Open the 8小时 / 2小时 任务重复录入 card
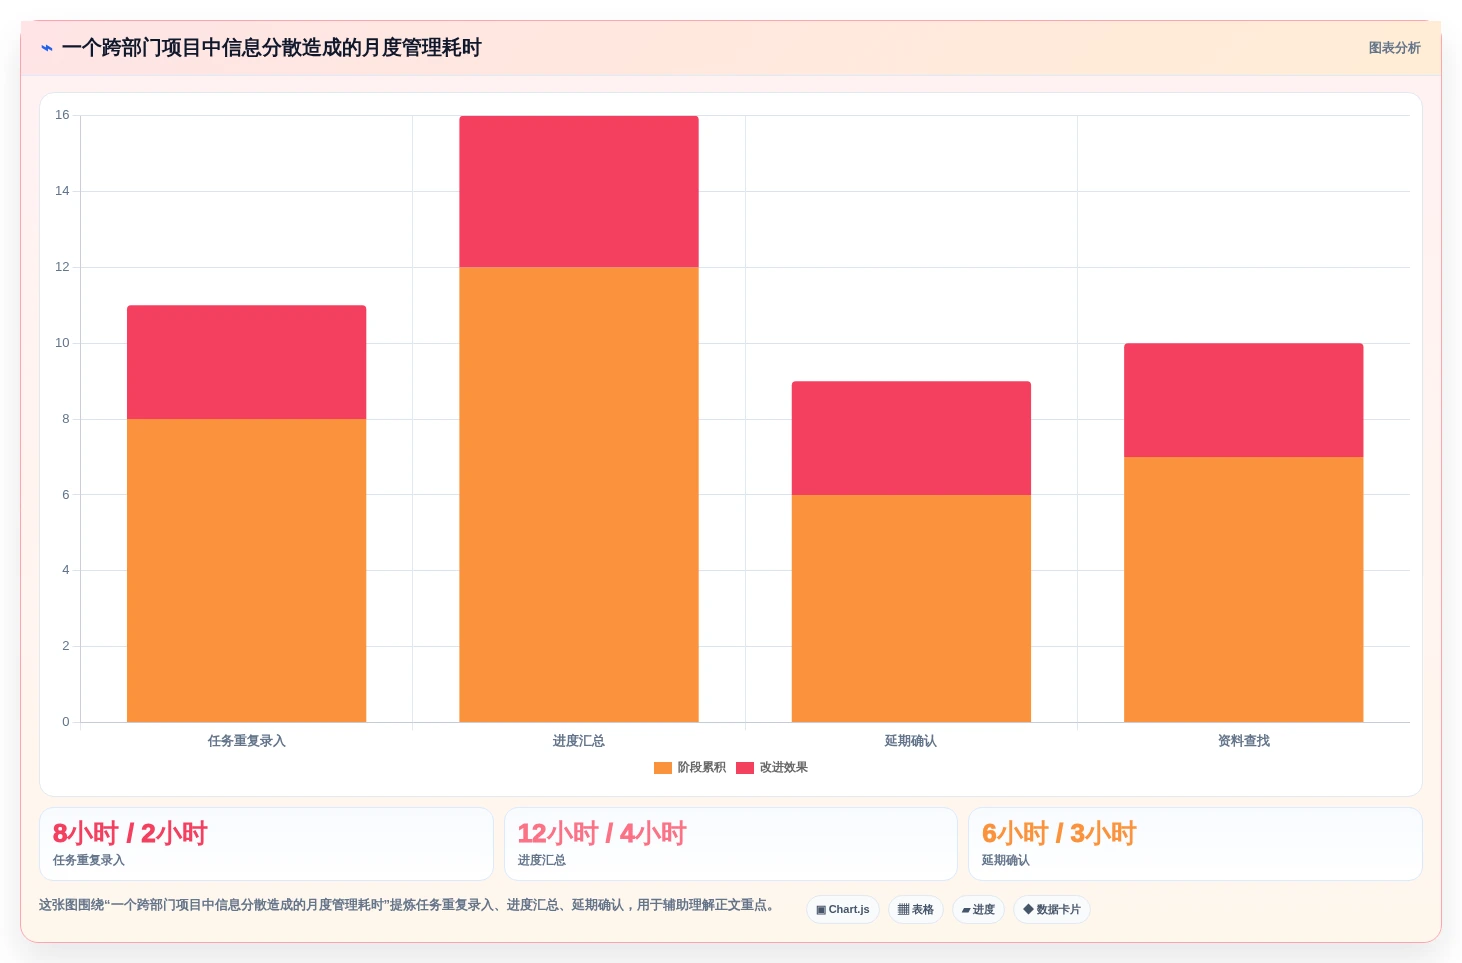This screenshot has height=963, width=1462. coord(266,844)
